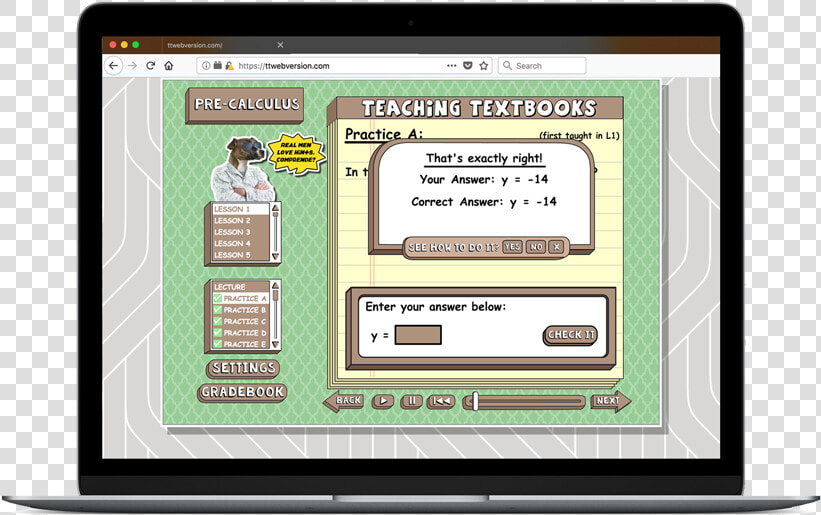The height and width of the screenshot is (515, 821).
Task: Bookmark page with star icon
Action: pyautogui.click(x=484, y=65)
